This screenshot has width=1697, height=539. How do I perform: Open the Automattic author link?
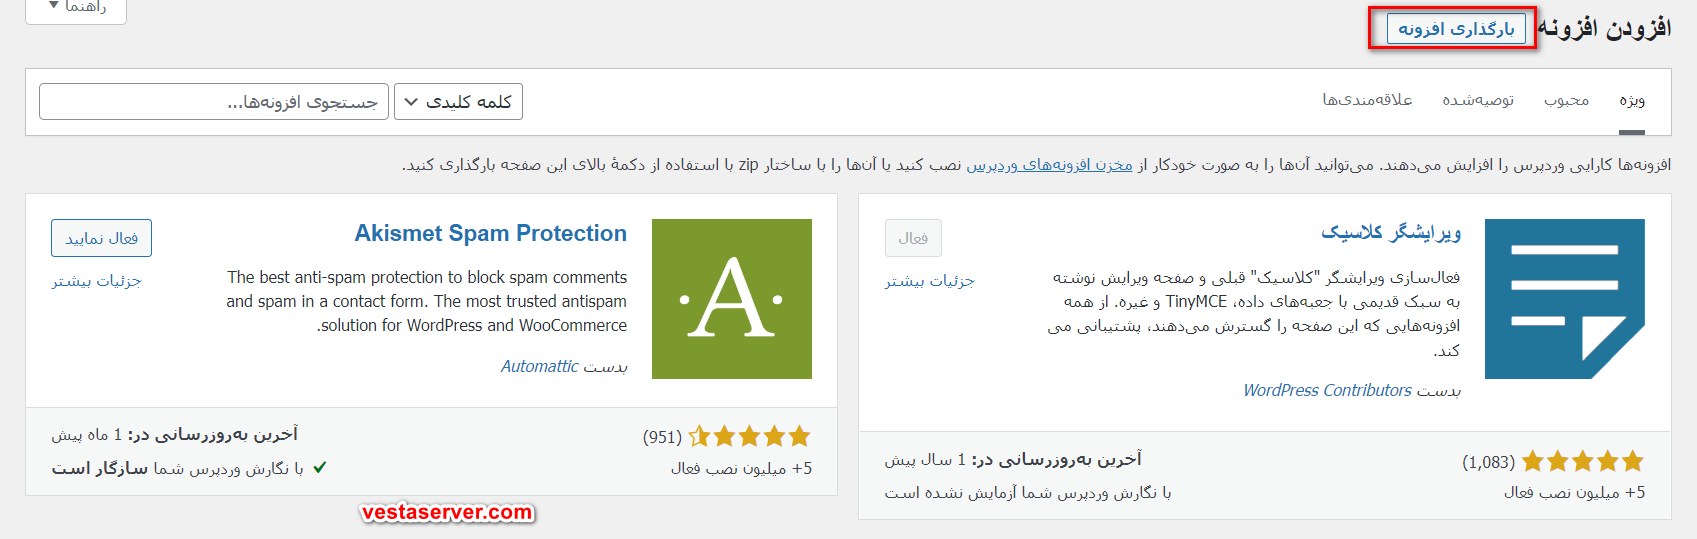(540, 367)
